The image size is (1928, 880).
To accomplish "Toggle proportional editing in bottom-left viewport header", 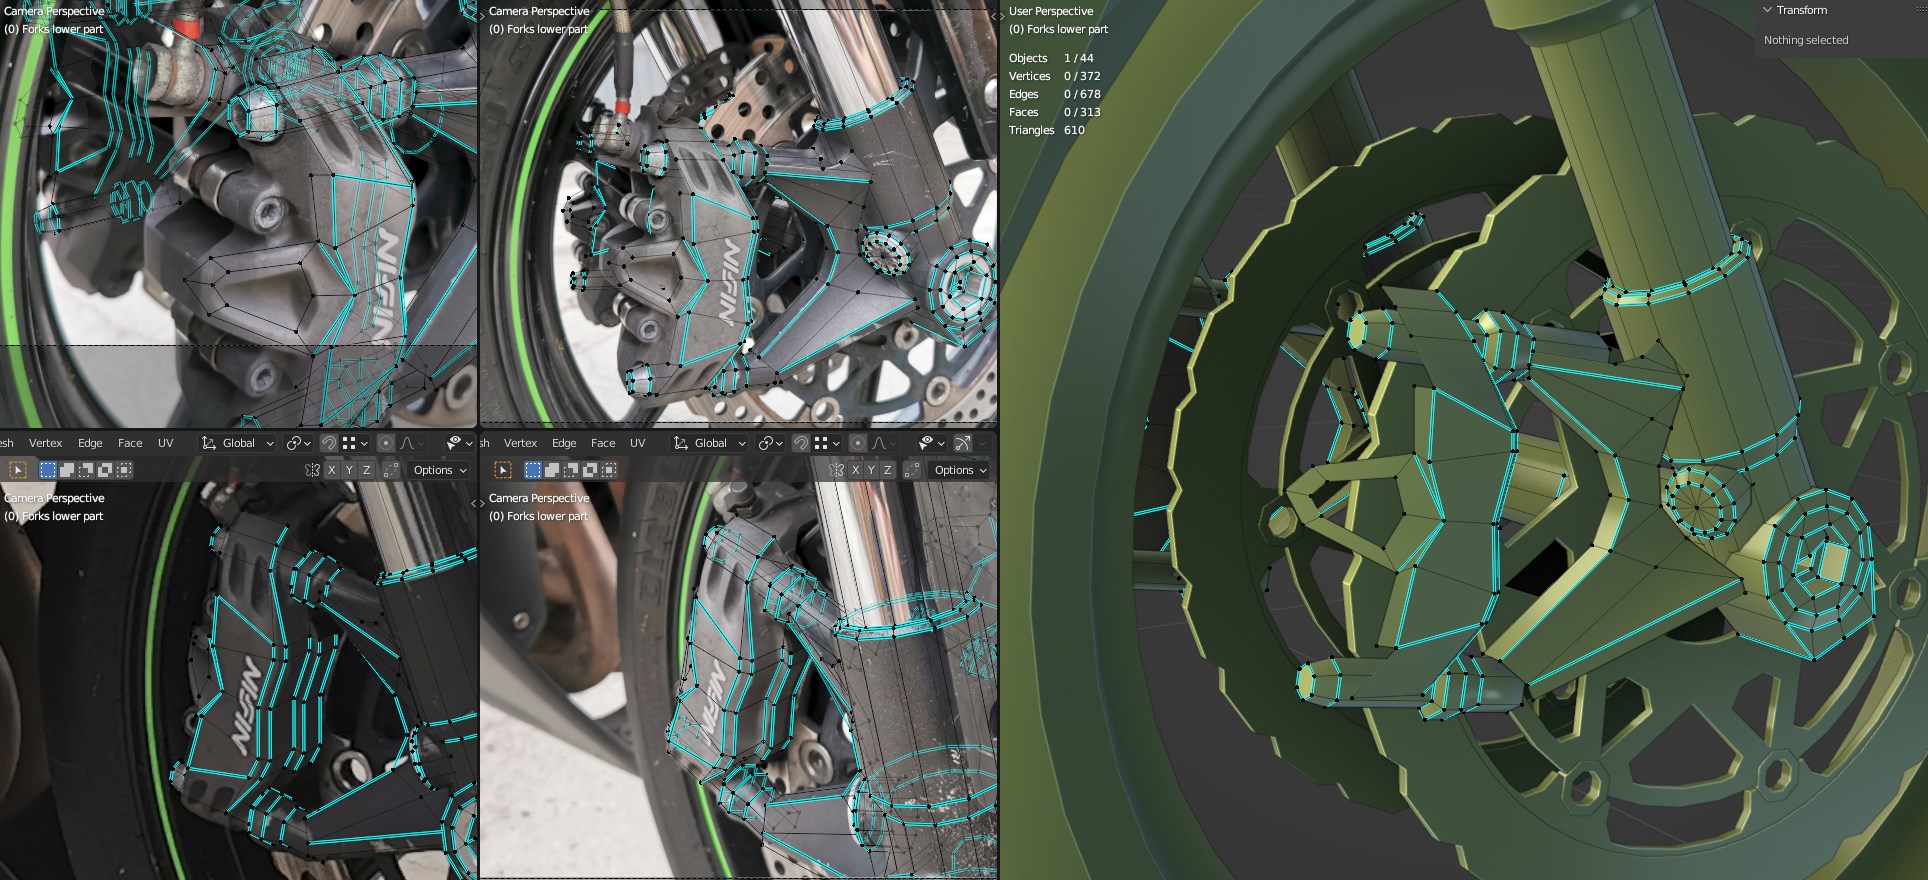I will pyautogui.click(x=386, y=443).
